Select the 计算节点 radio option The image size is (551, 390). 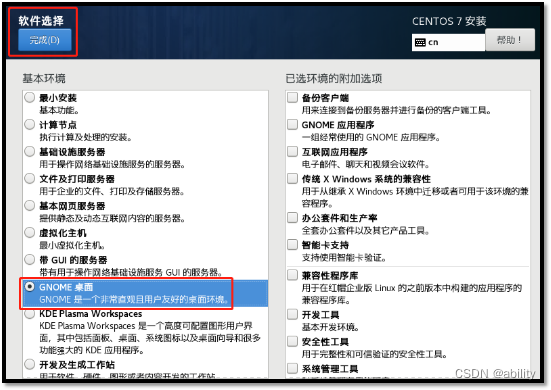30,124
